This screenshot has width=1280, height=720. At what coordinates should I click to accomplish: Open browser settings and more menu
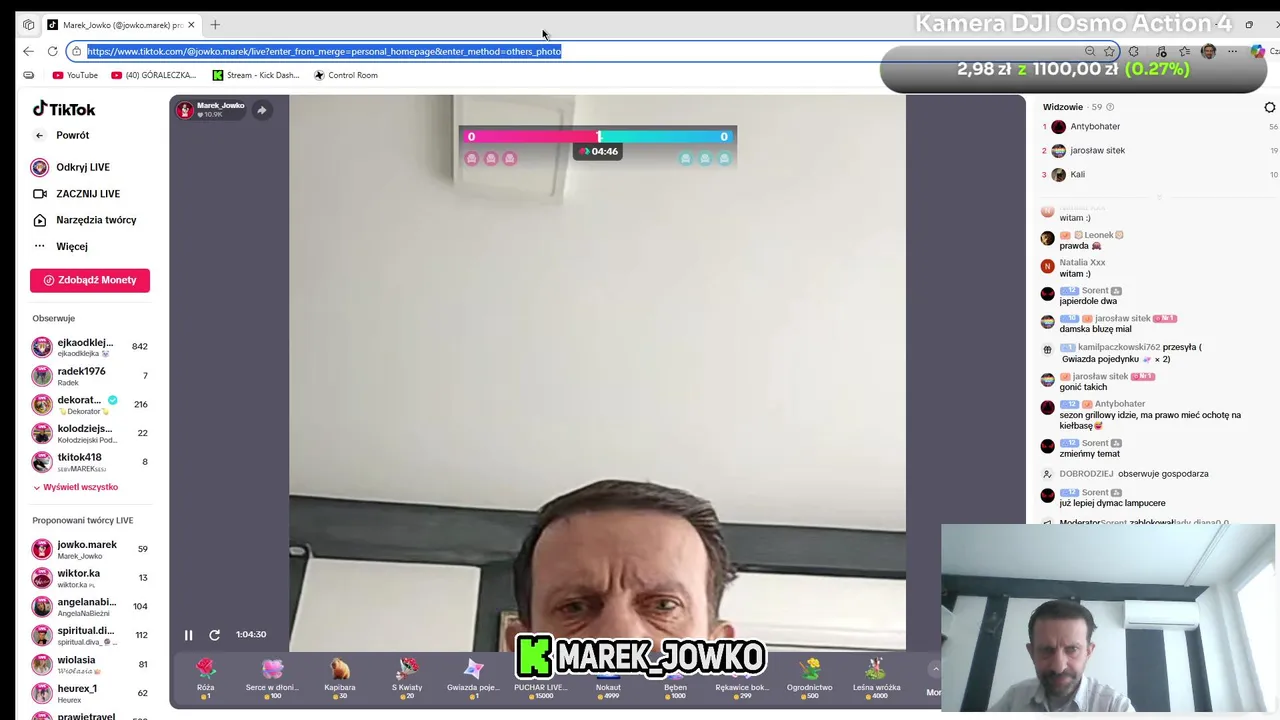point(1232,51)
